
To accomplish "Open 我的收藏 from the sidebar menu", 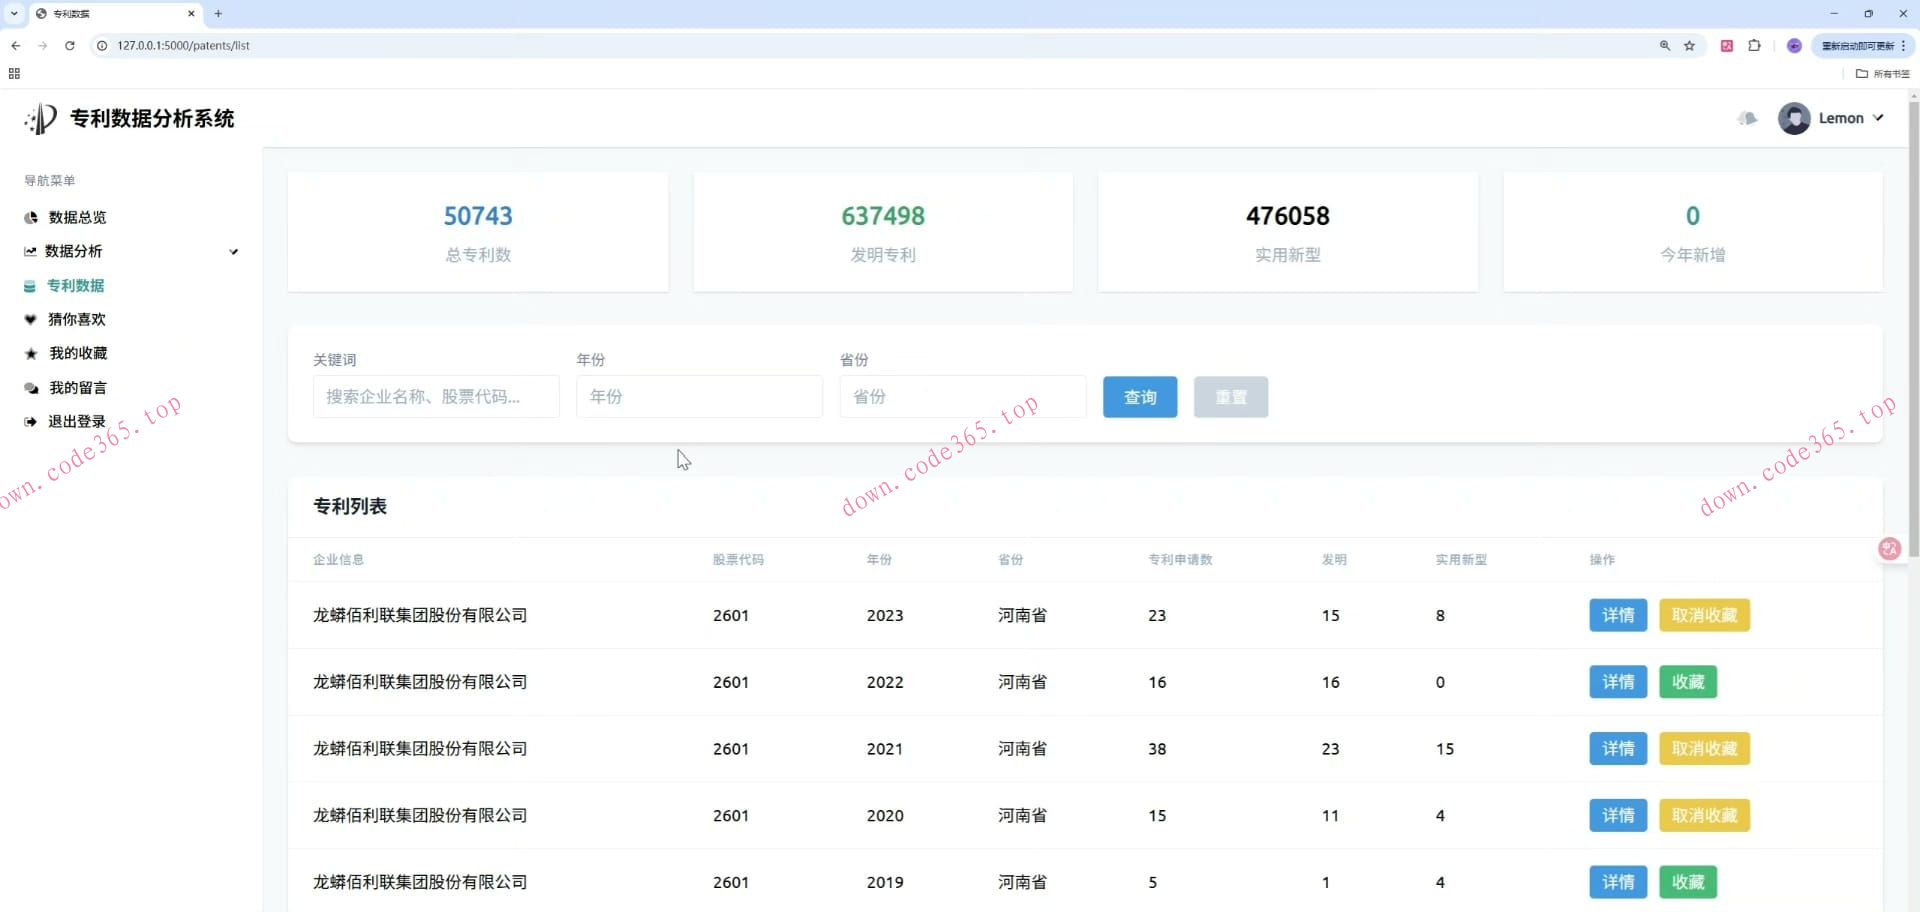I will (78, 354).
